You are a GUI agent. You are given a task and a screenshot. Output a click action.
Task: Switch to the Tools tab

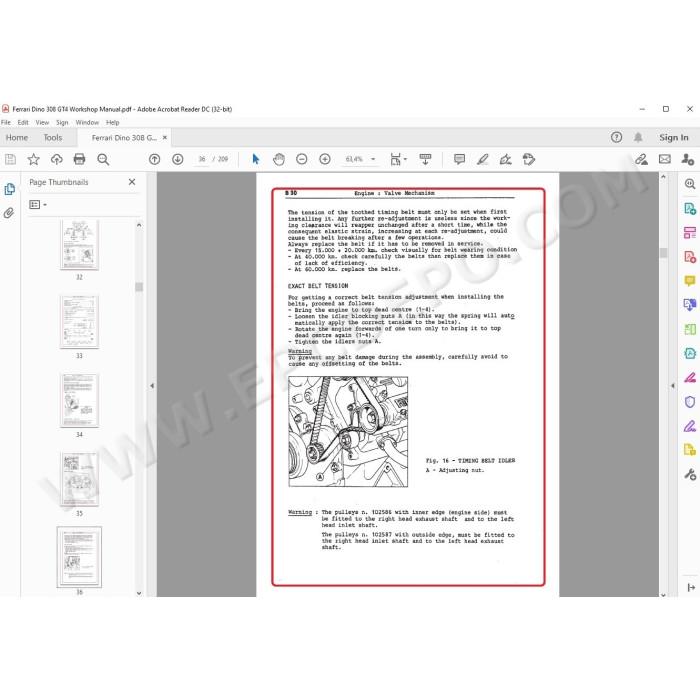pyautogui.click(x=53, y=138)
